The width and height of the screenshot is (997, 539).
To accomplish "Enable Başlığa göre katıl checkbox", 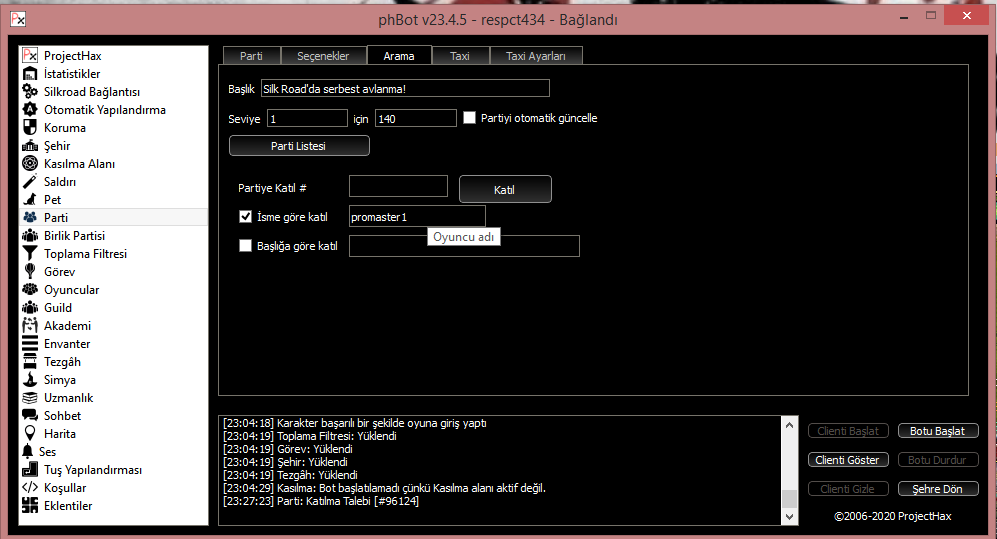I will (x=246, y=246).
